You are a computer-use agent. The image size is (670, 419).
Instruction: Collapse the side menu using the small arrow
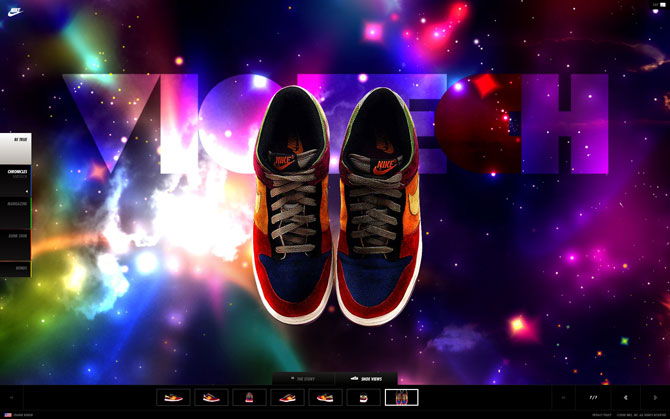(x=27, y=191)
